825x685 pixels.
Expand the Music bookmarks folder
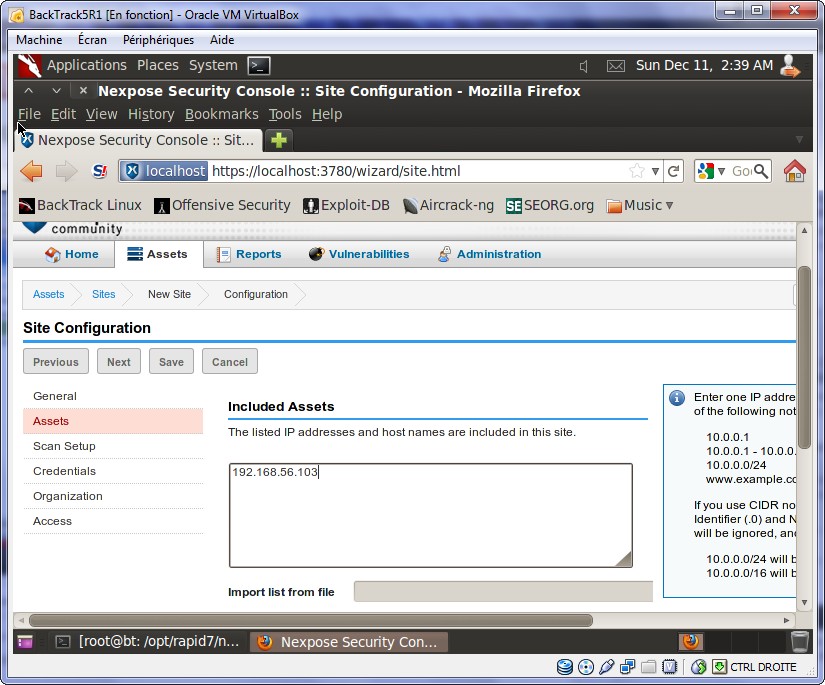click(x=639, y=205)
